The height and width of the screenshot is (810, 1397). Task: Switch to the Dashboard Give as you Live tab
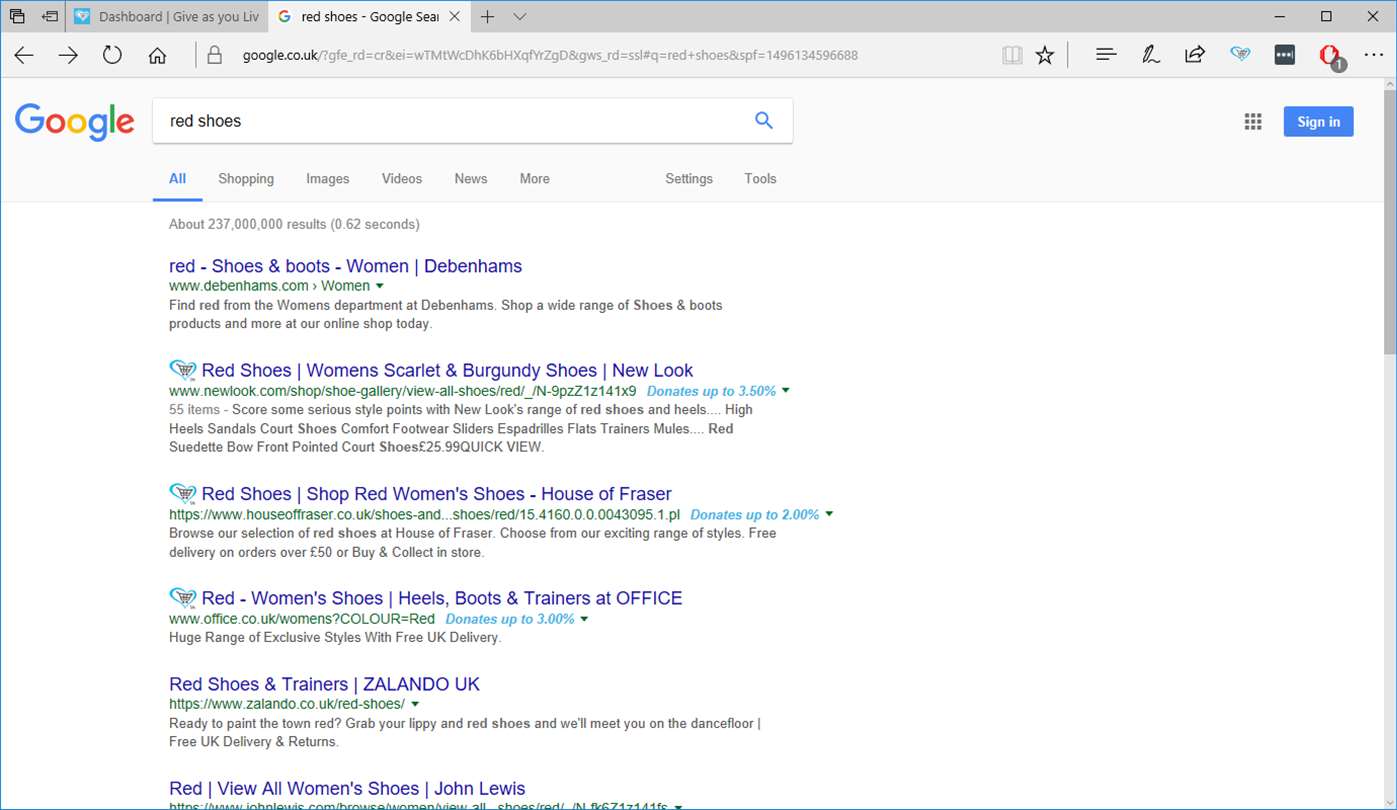166,17
